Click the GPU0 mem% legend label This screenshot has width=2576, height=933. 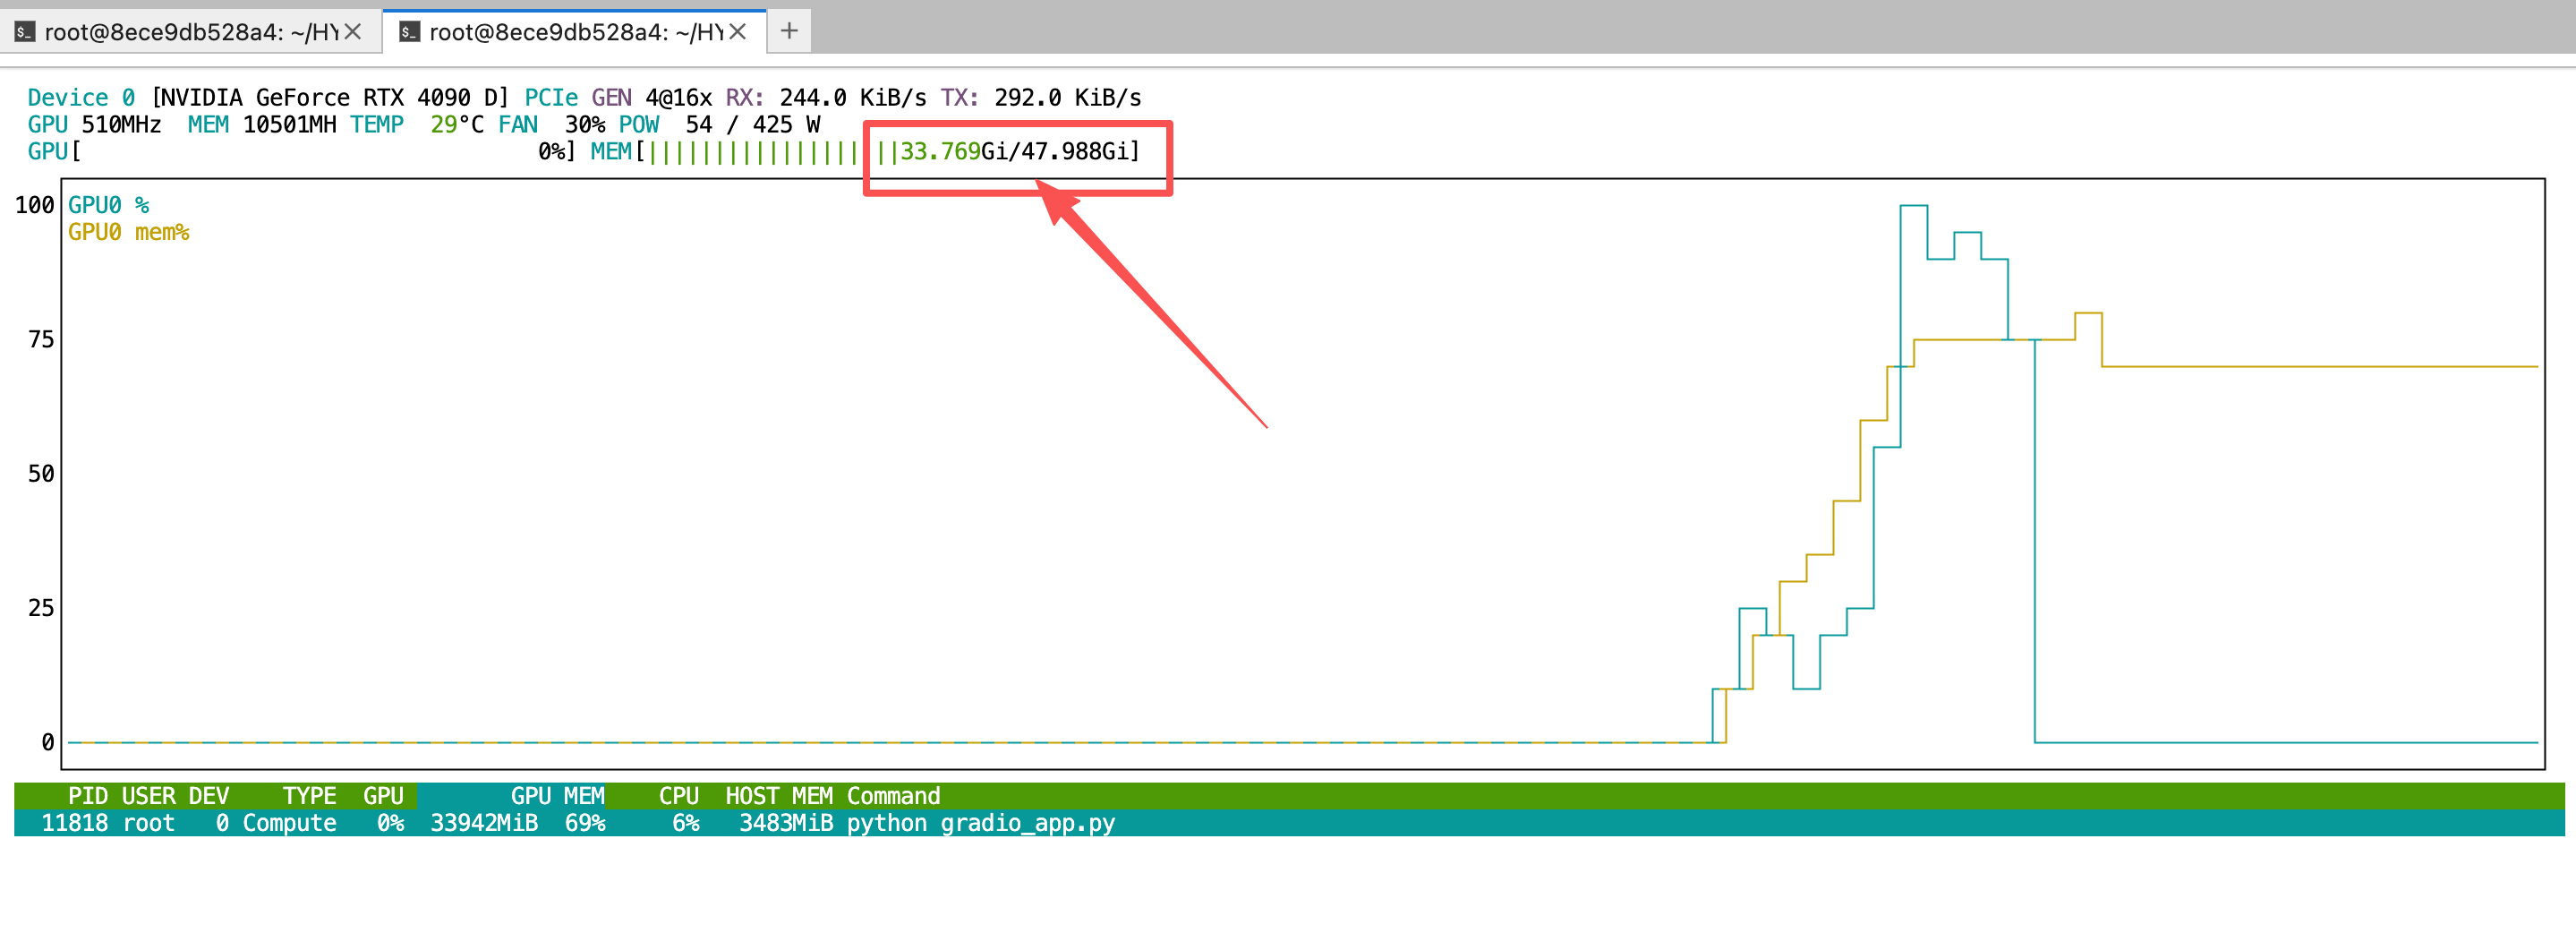point(128,232)
